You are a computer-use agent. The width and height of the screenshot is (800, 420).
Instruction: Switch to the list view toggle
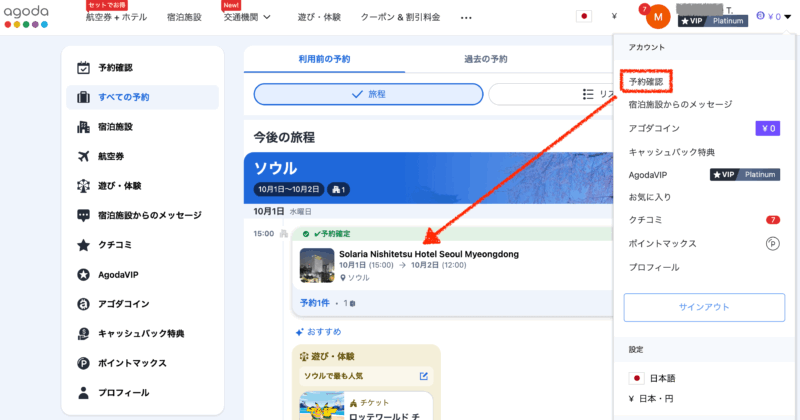(551, 94)
